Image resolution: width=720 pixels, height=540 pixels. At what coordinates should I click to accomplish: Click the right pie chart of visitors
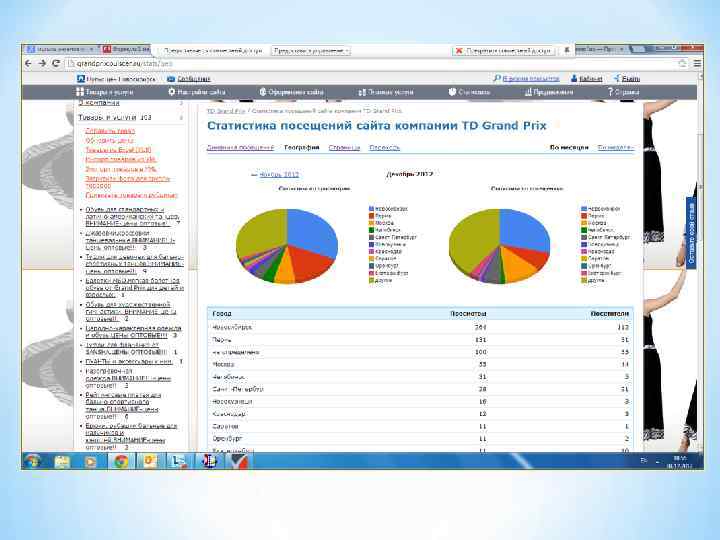coord(500,246)
